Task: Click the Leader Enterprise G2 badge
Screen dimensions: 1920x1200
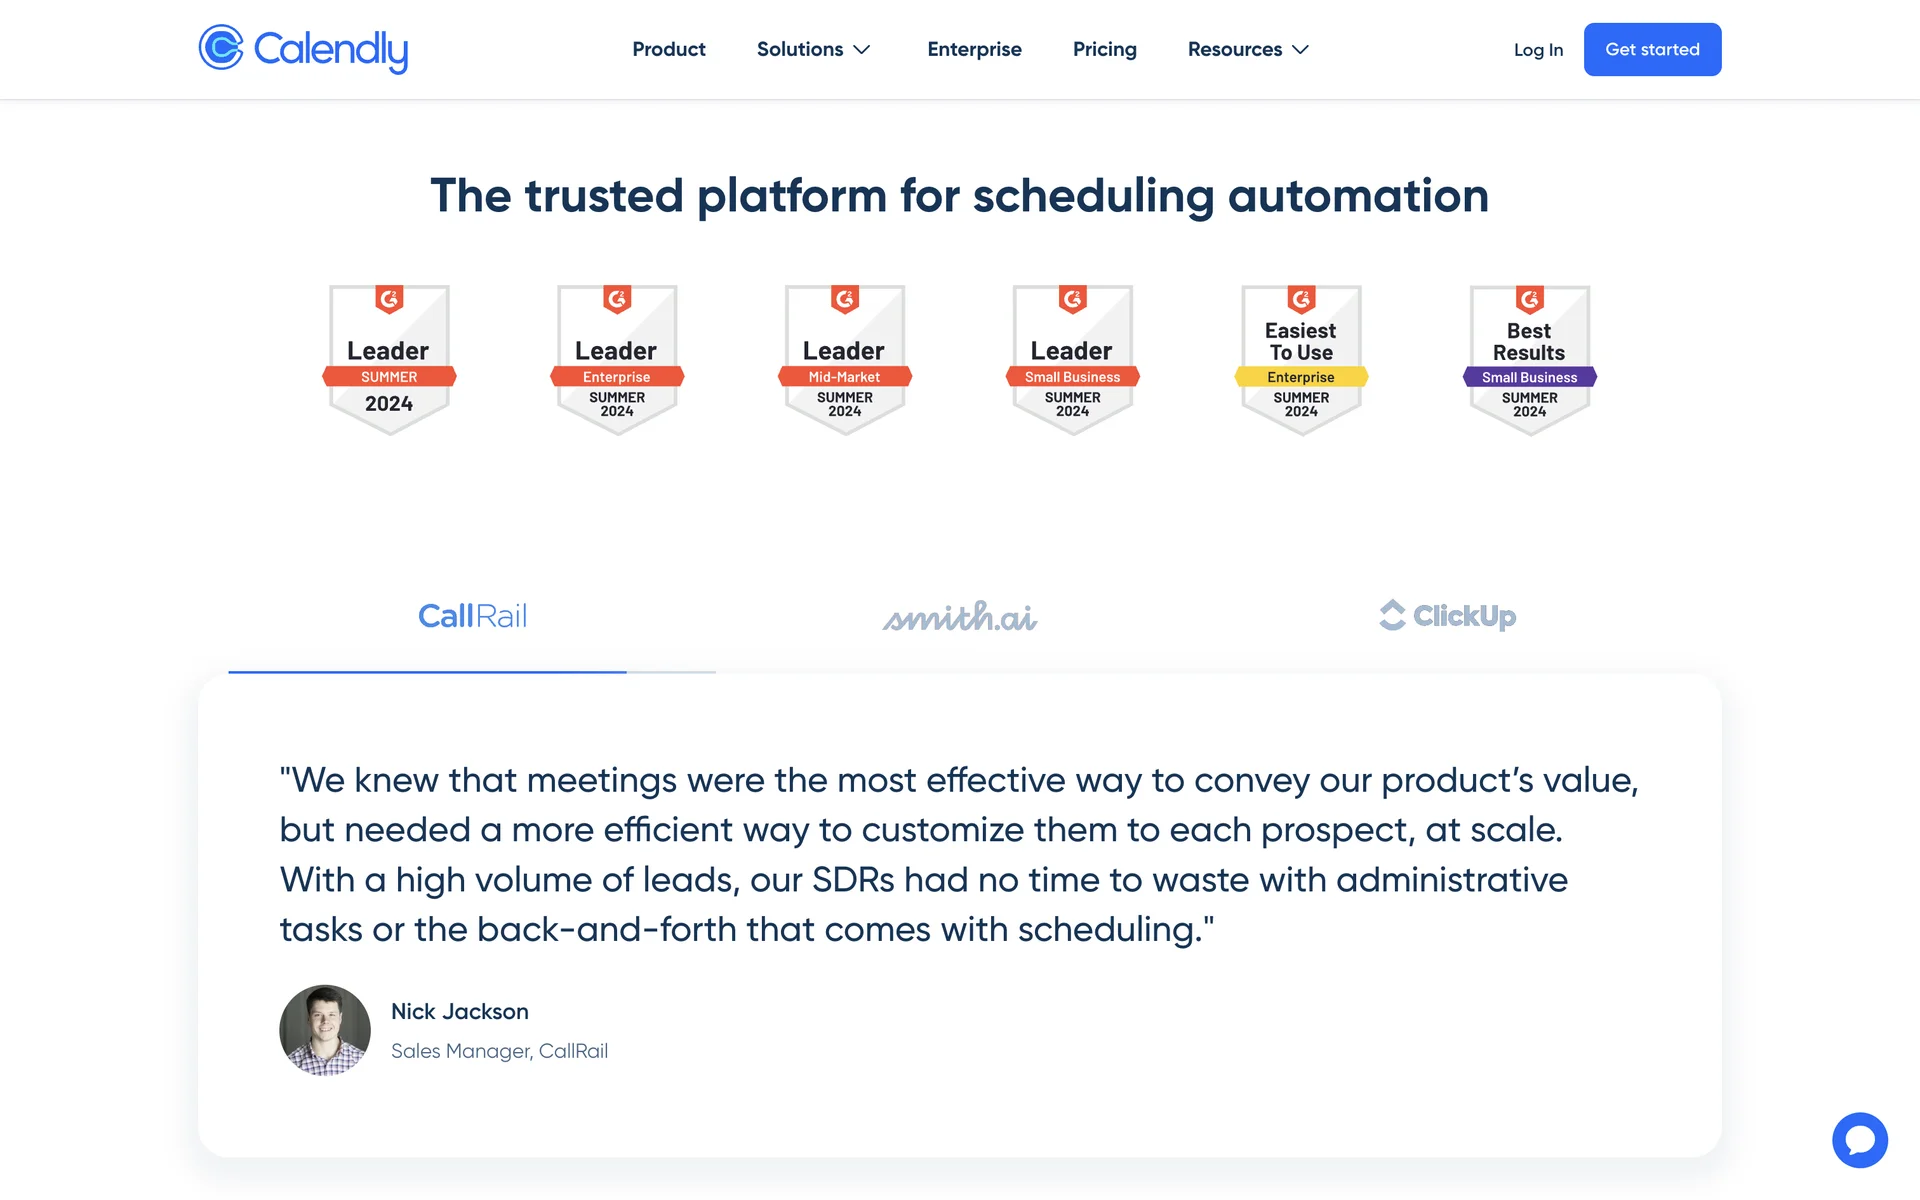Action: pos(617,360)
